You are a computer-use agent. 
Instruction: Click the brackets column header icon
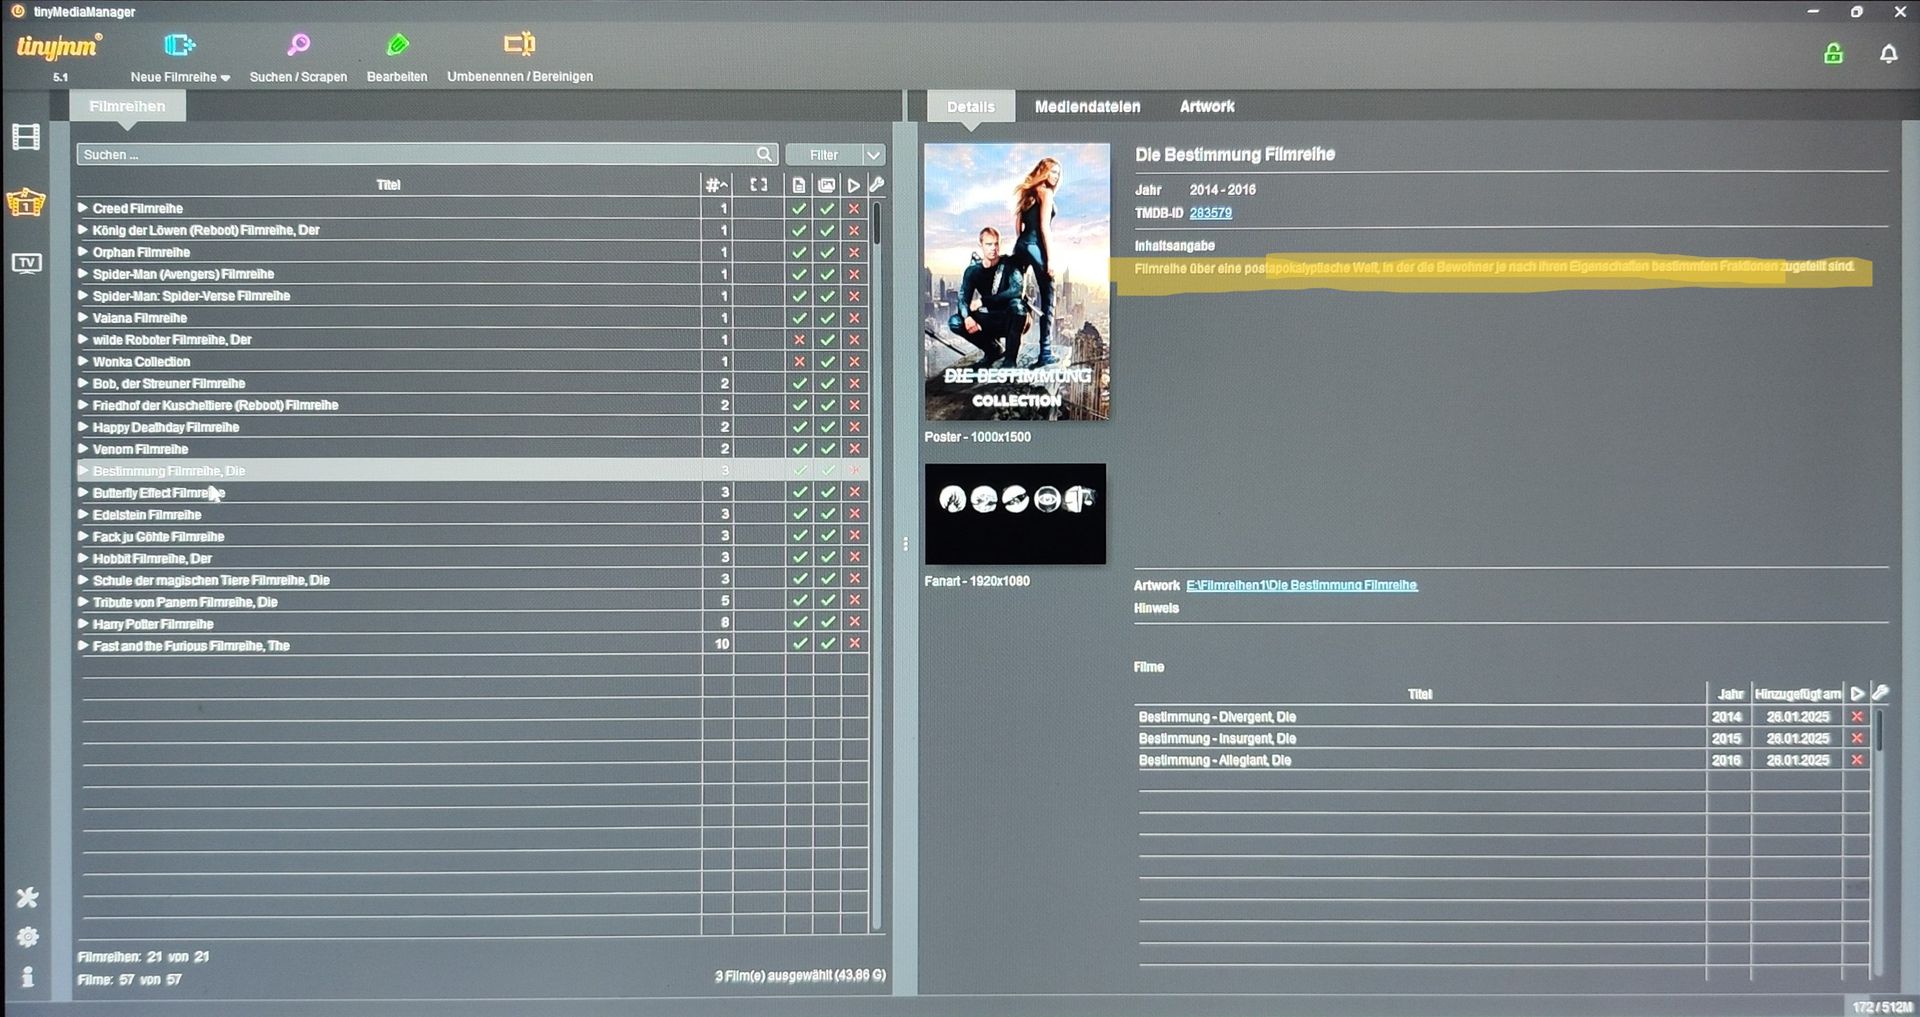tap(759, 185)
